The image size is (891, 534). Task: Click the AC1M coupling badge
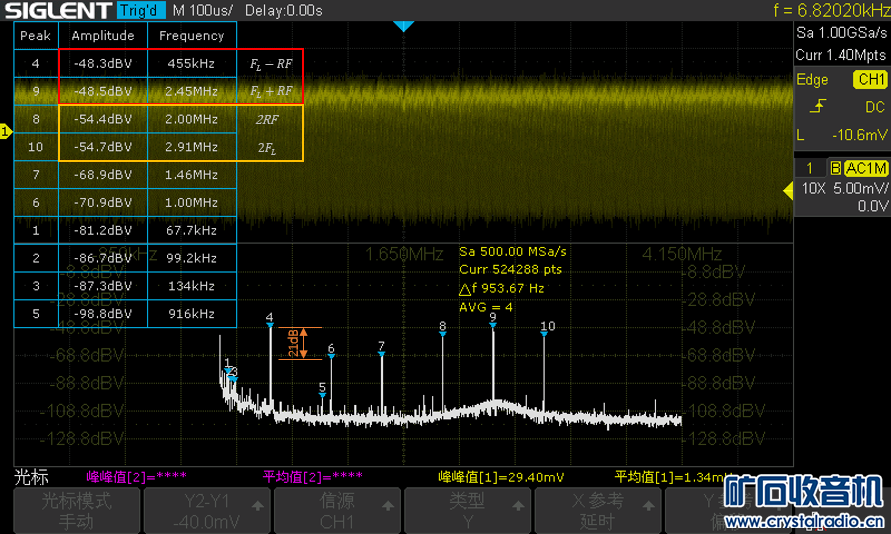point(865,168)
